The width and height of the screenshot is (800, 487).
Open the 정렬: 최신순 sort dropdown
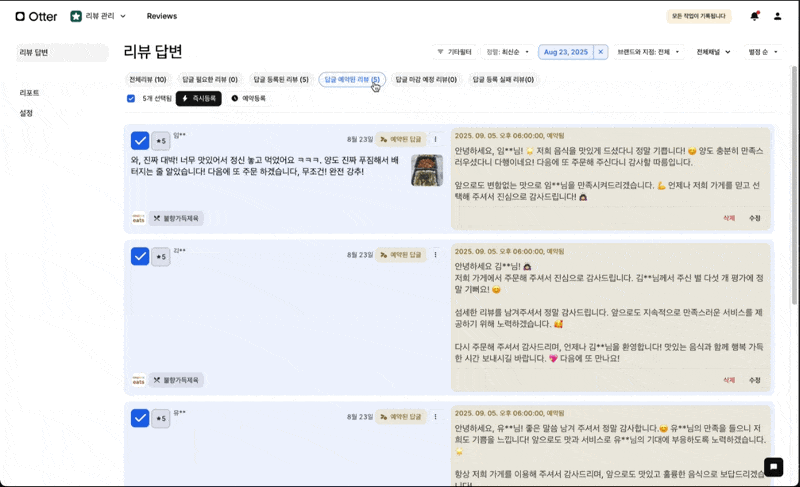coord(508,52)
